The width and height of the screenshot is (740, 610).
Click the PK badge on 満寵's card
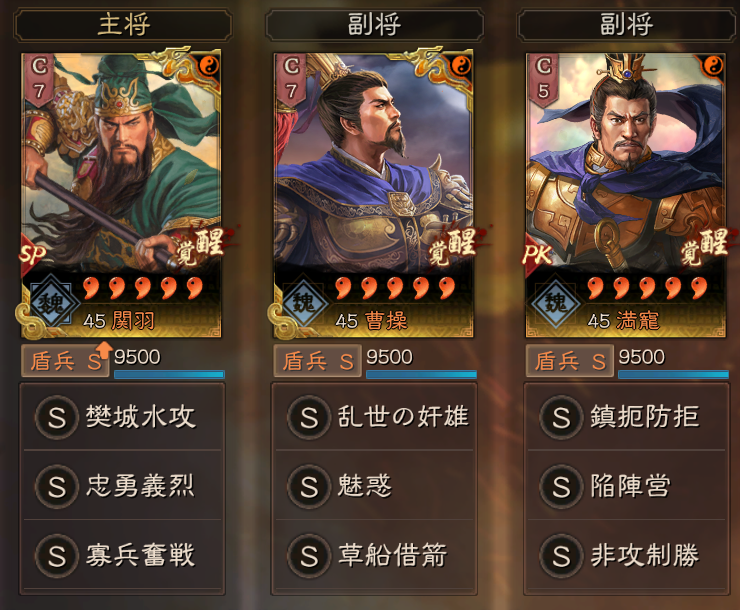point(537,255)
